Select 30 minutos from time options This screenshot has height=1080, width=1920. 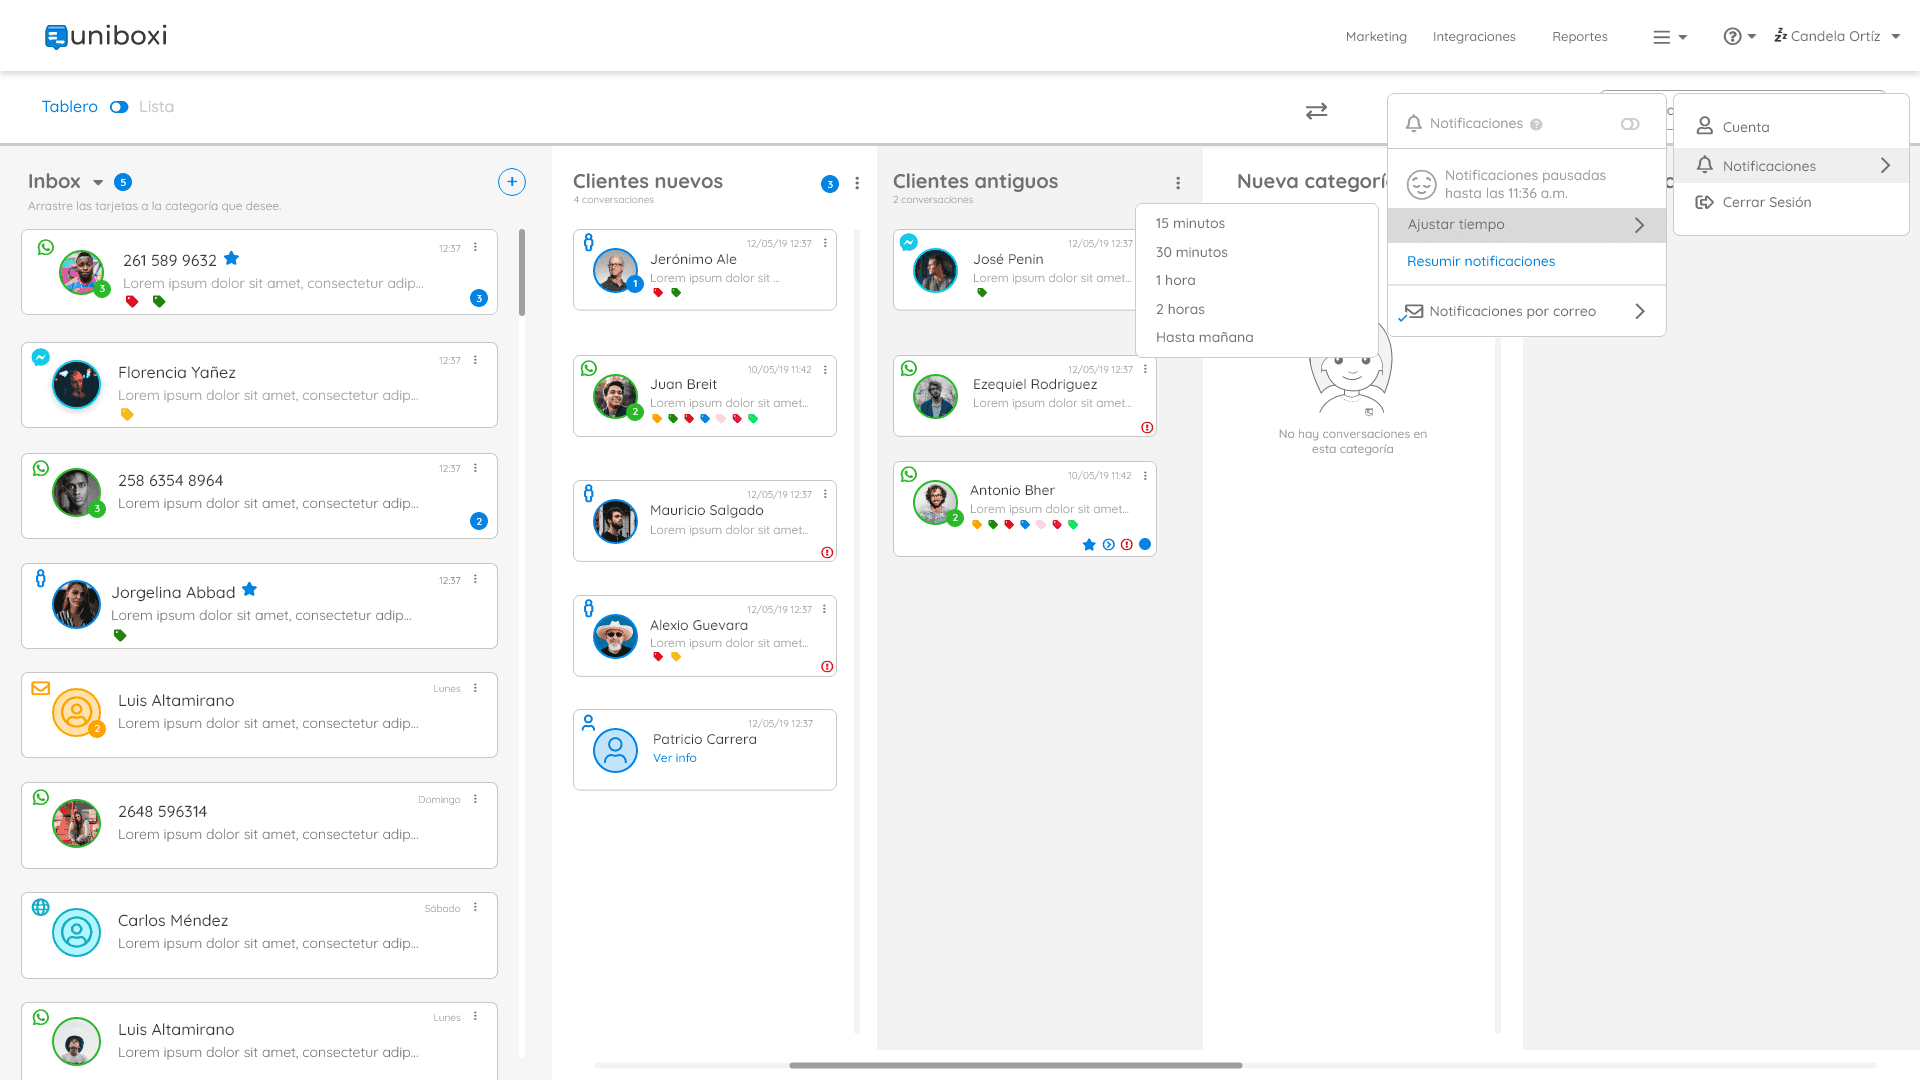[1191, 252]
